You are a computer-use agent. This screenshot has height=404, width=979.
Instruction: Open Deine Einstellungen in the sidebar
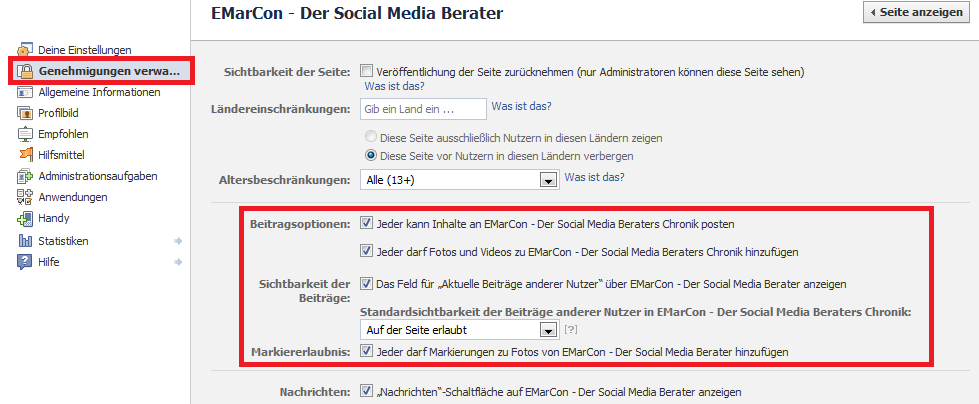coord(85,49)
